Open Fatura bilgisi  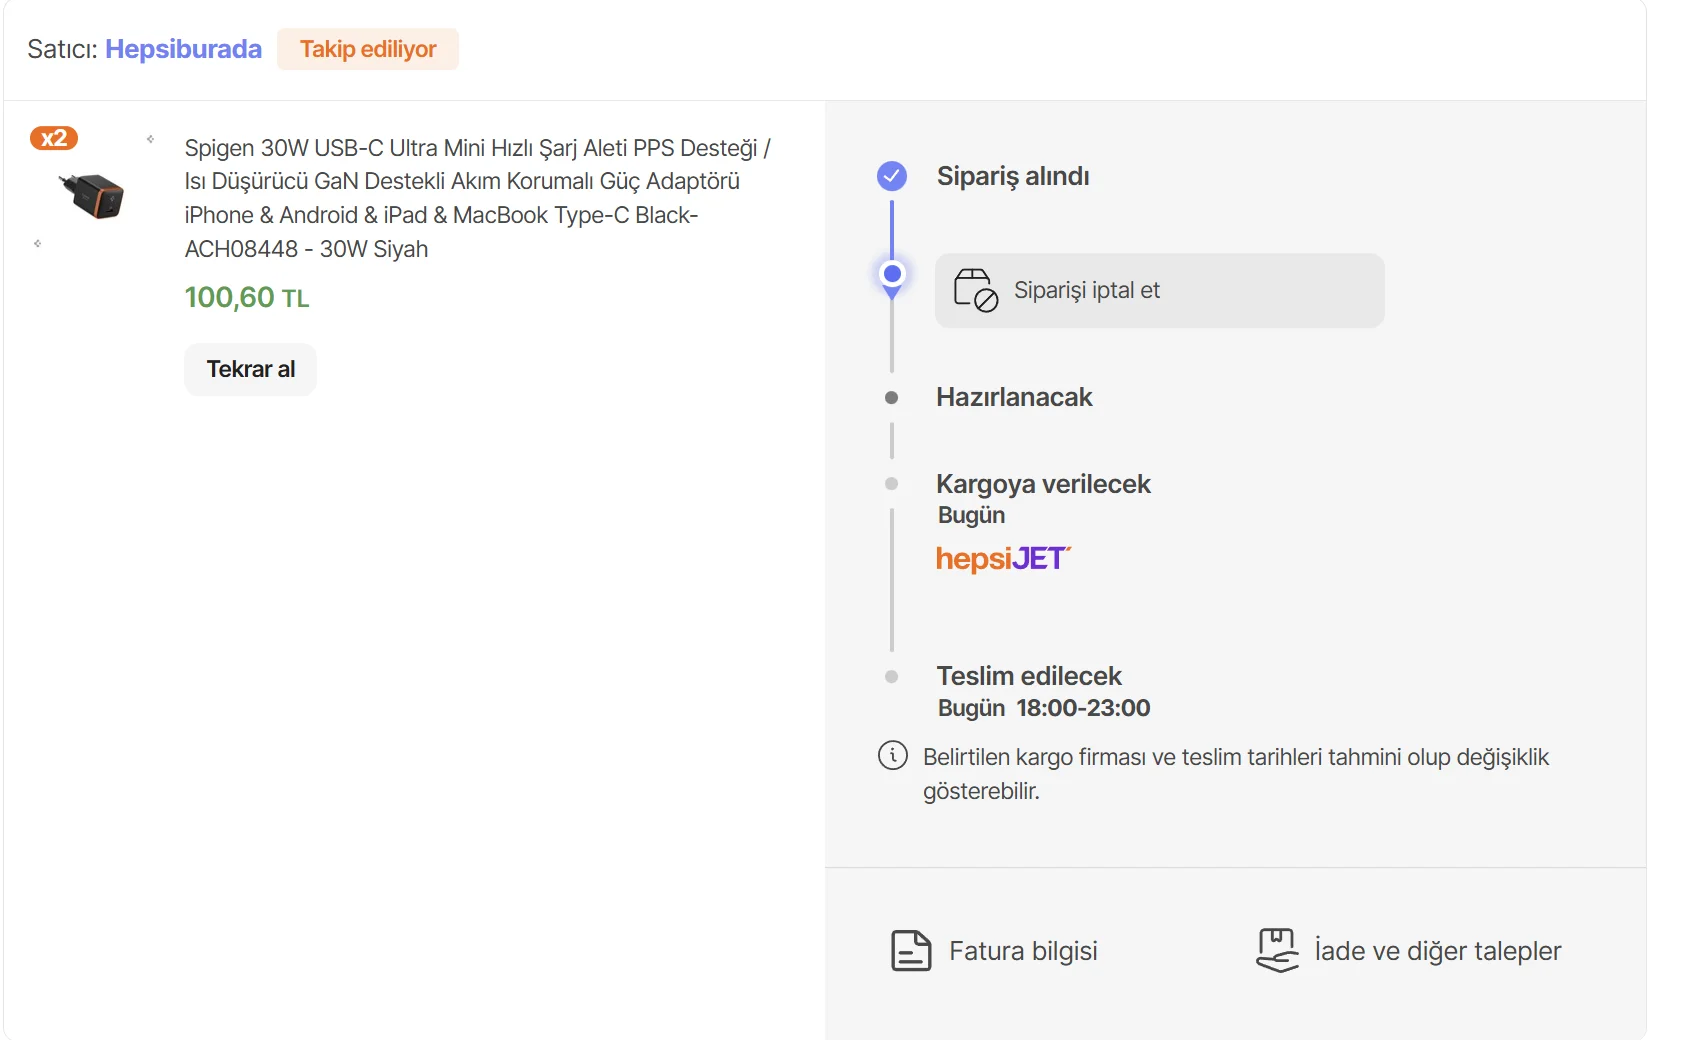[1023, 951]
